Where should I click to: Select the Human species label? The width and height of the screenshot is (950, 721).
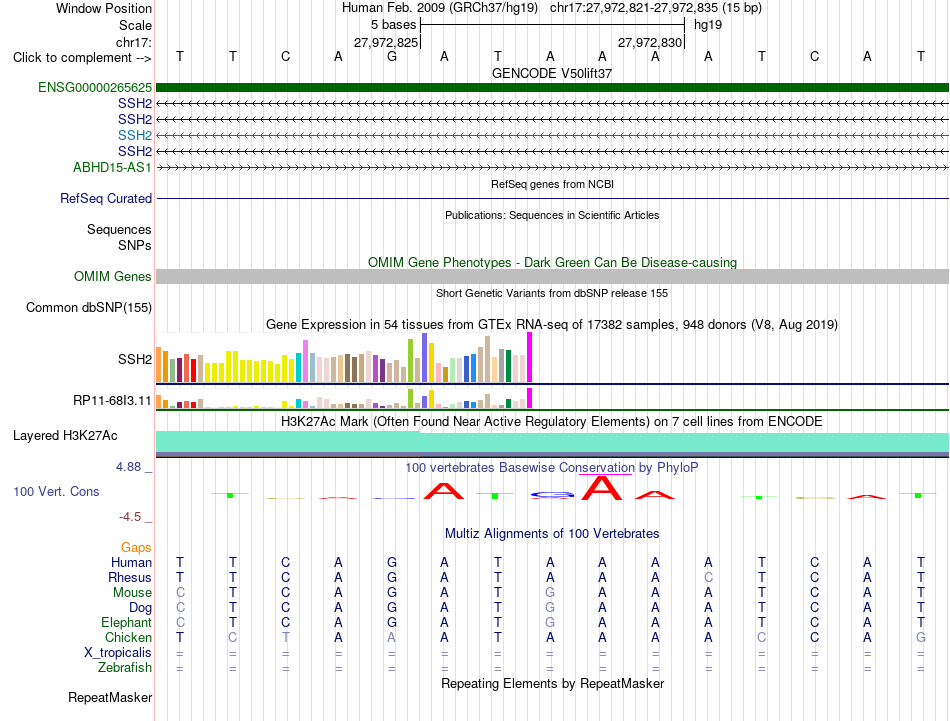(131, 562)
